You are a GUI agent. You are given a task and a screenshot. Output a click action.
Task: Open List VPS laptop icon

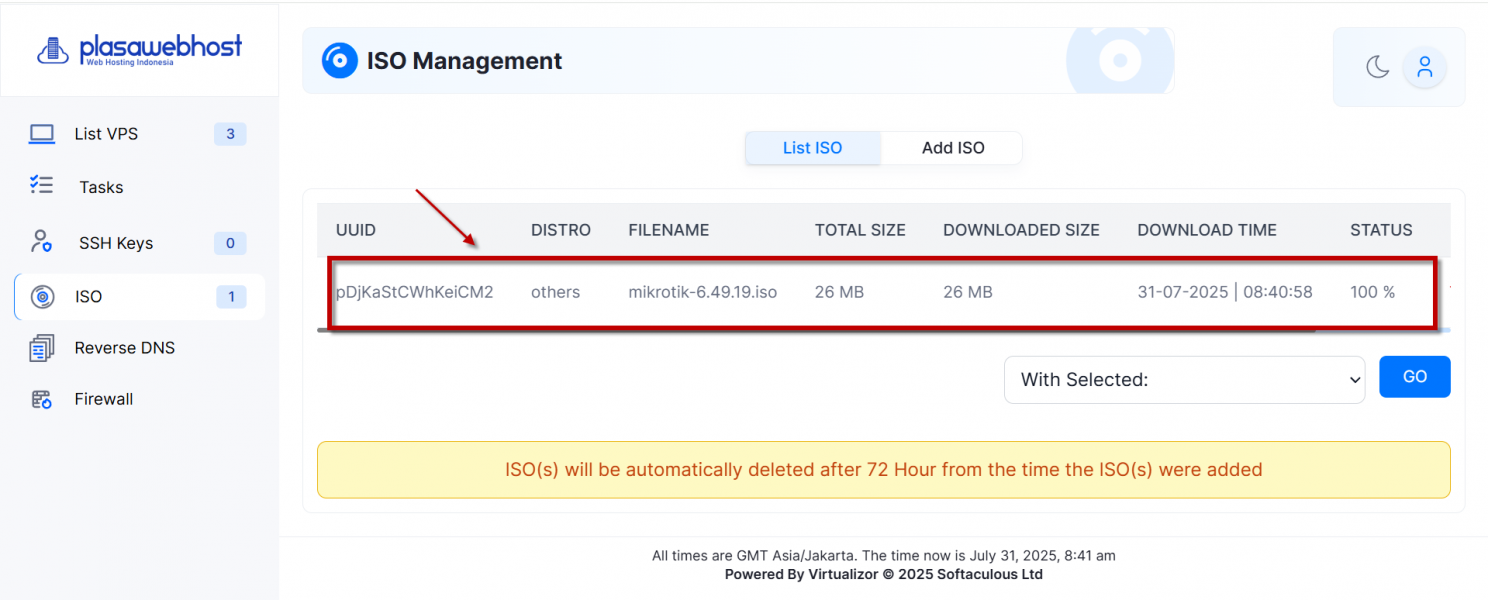41,134
